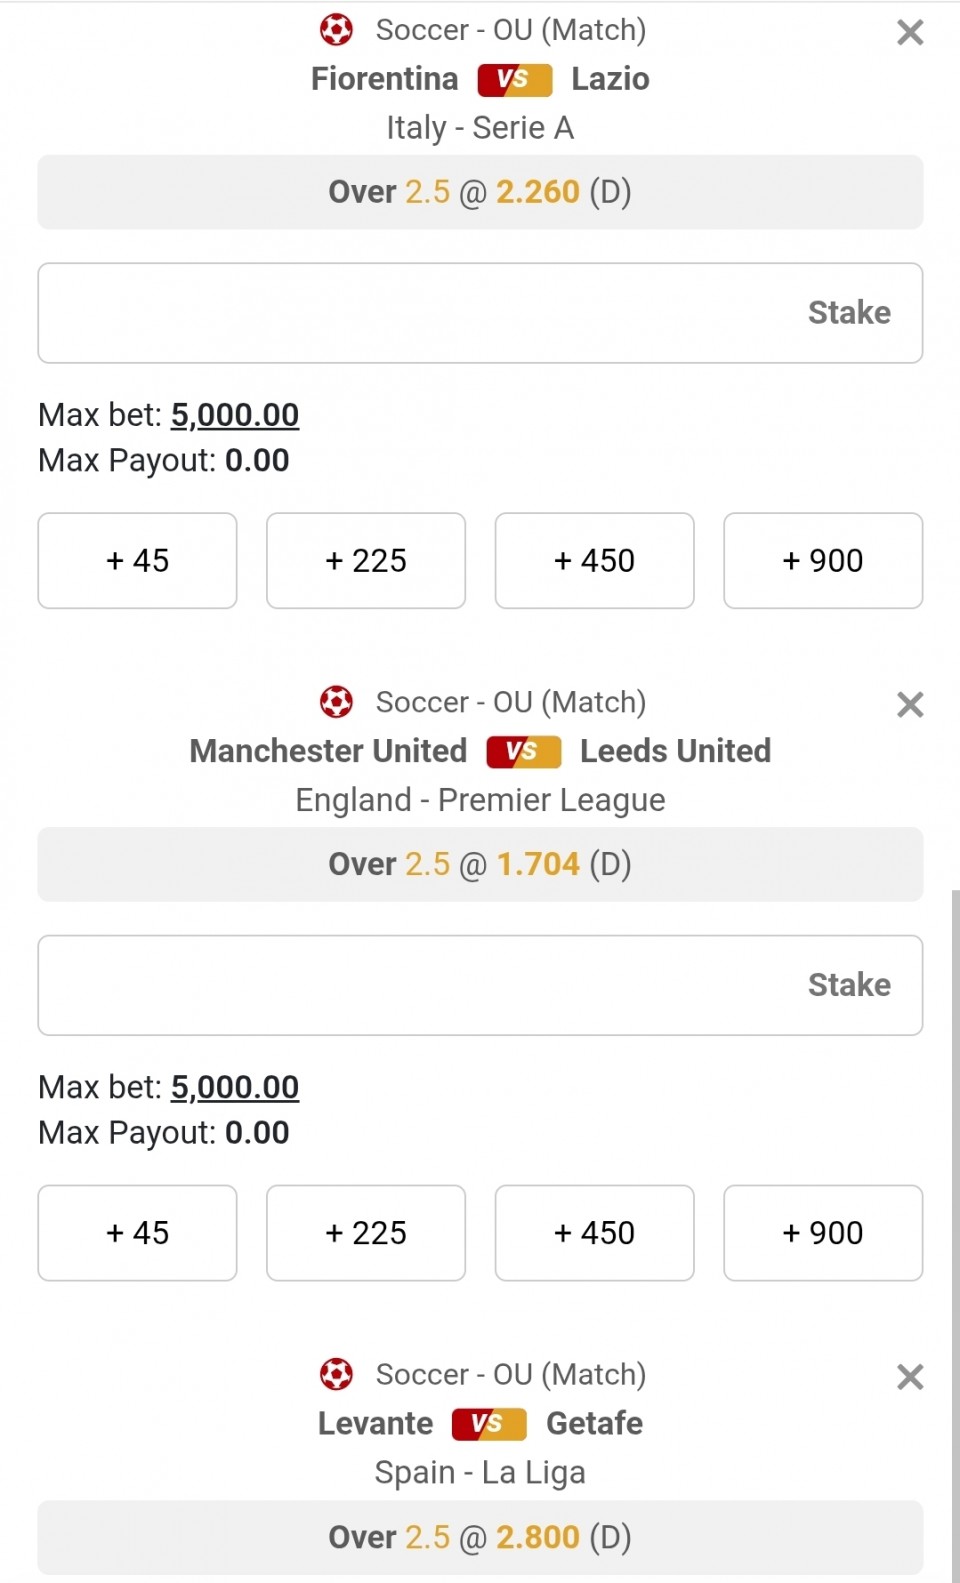
Task: Add 450 to Fiorentina vs Lazio stake
Action: pos(594,561)
